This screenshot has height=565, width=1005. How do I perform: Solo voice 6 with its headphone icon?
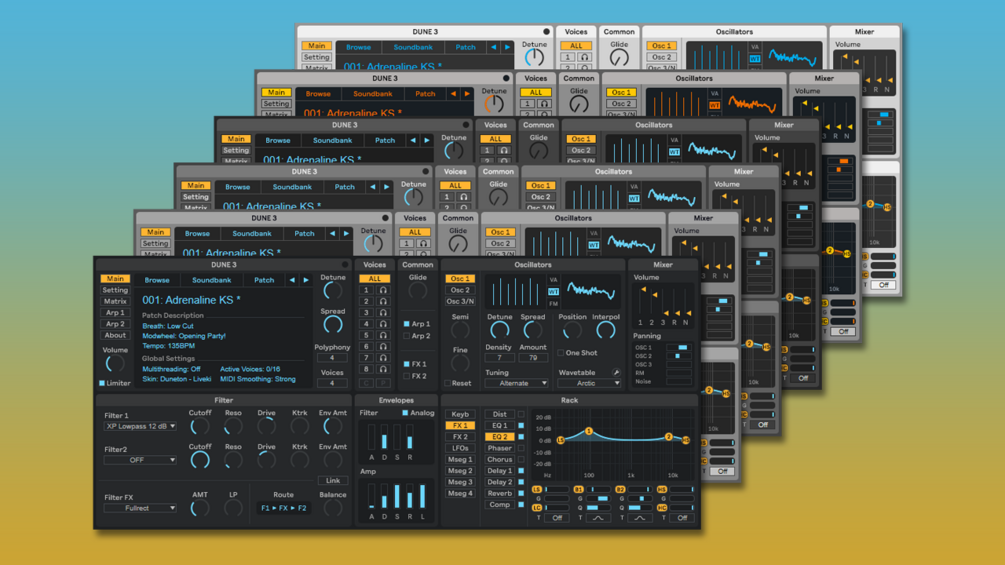tap(383, 347)
